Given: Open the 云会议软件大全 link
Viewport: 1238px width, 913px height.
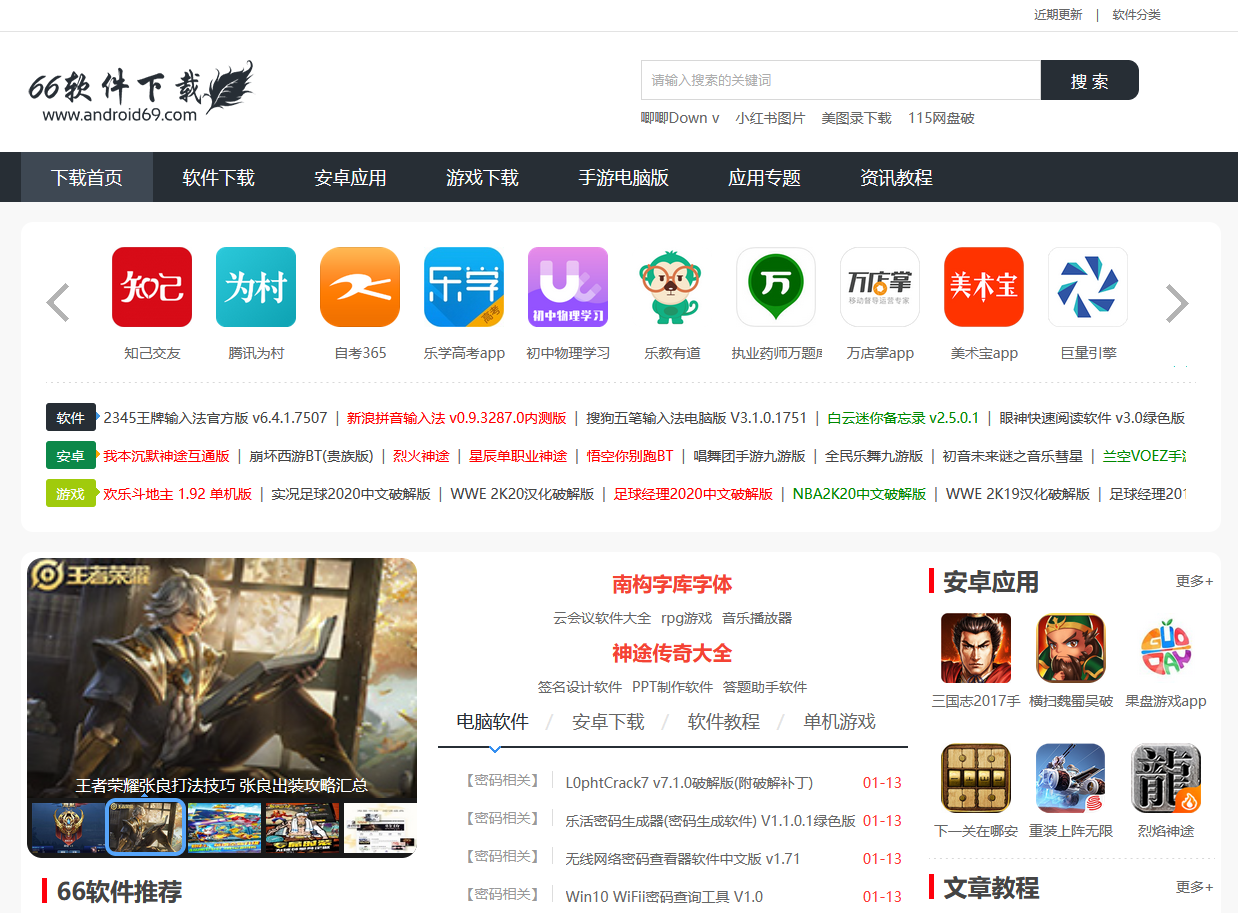Looking at the screenshot, I should [x=602, y=618].
